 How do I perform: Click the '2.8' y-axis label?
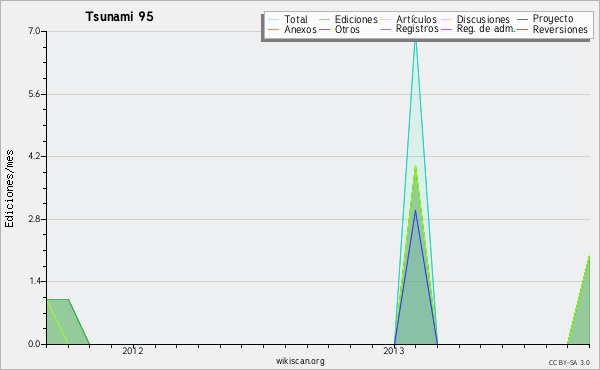pyautogui.click(x=34, y=219)
